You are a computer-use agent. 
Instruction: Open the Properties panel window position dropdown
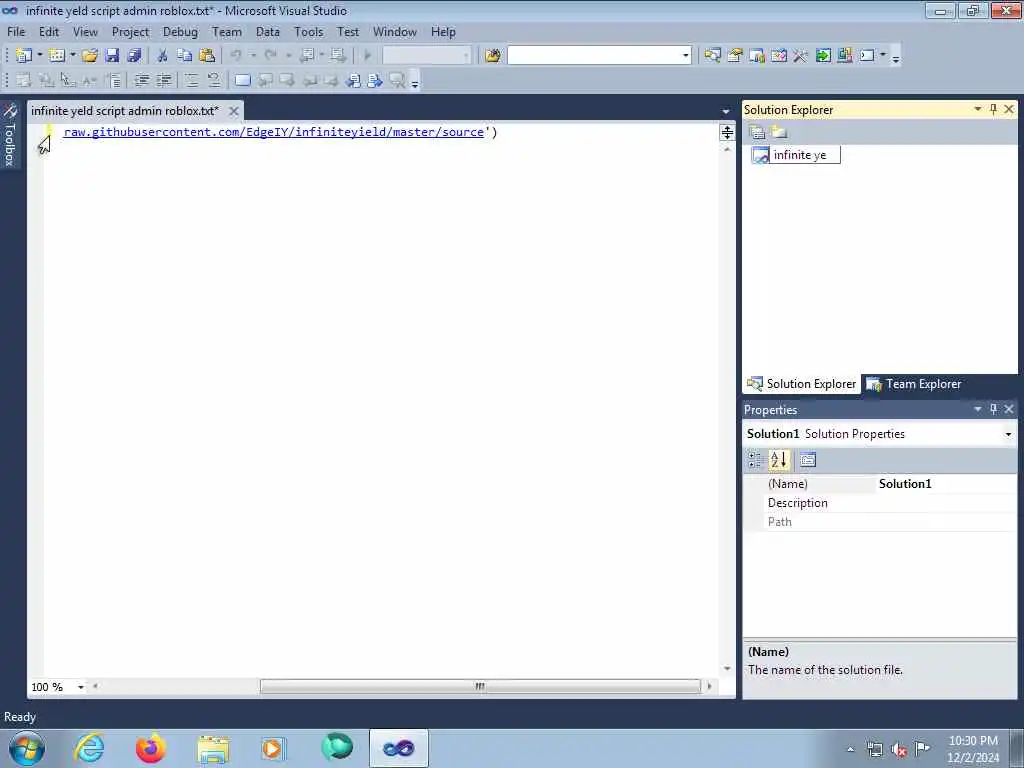978,409
